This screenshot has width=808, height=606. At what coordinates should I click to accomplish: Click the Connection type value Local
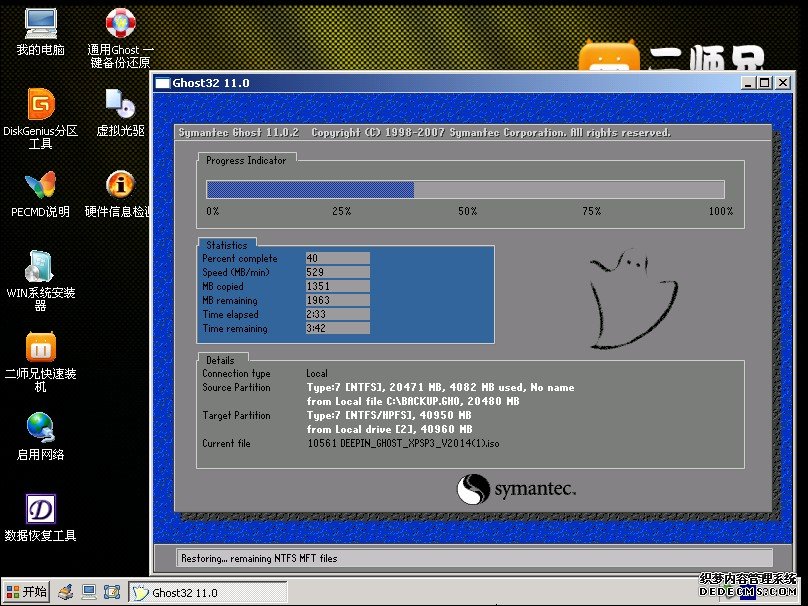(x=317, y=374)
